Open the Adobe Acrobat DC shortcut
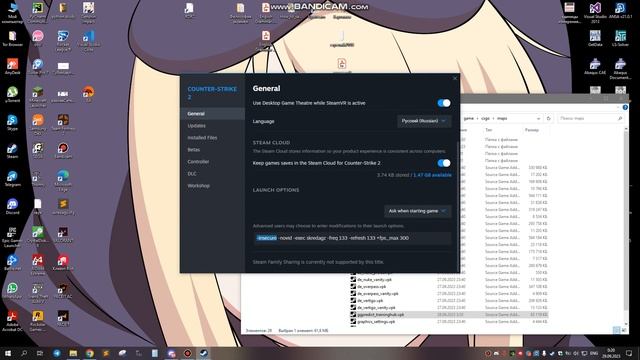The image size is (640, 360). pos(12,321)
